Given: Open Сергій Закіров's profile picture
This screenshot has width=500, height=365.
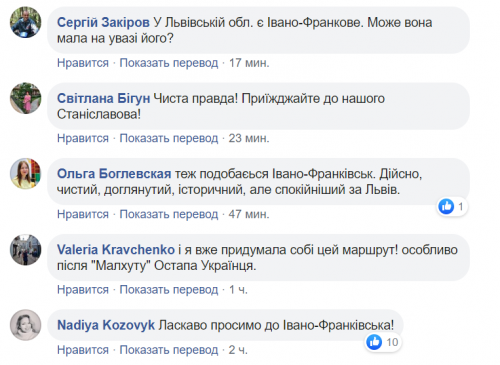Looking at the screenshot, I should coord(26,22).
